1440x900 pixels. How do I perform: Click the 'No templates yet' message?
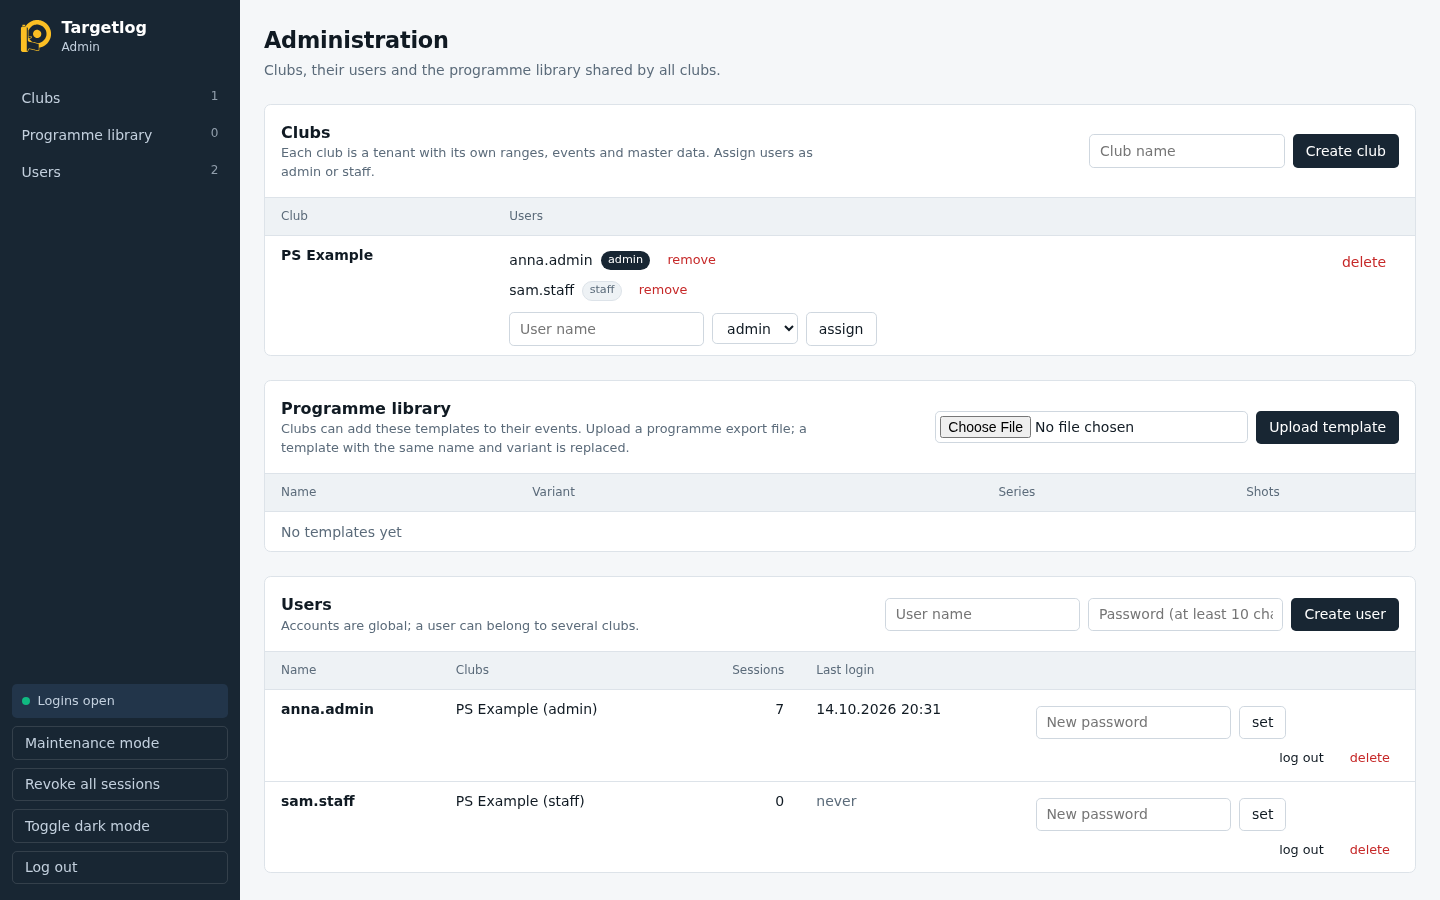341,532
